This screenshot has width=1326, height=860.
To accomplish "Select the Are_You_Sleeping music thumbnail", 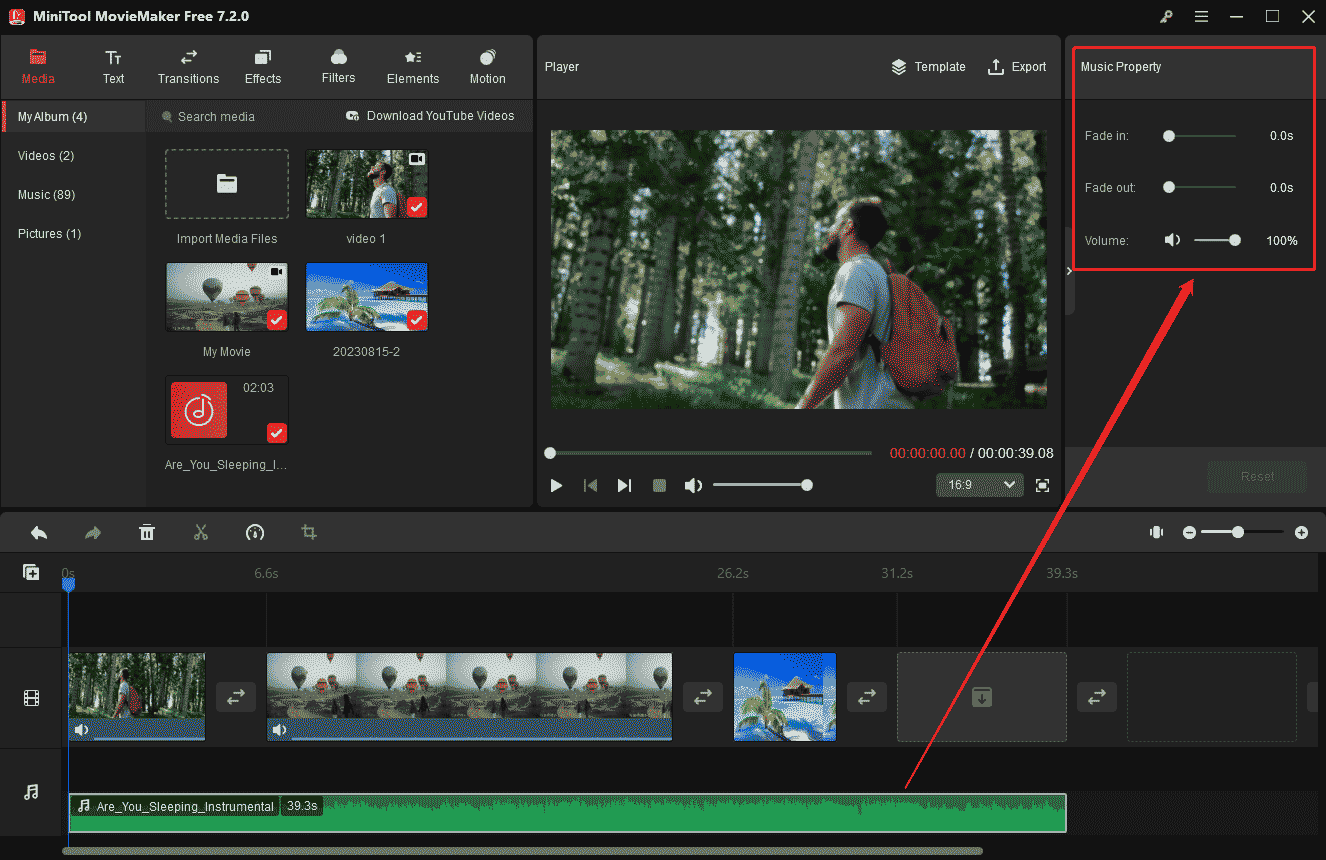I will tap(227, 410).
